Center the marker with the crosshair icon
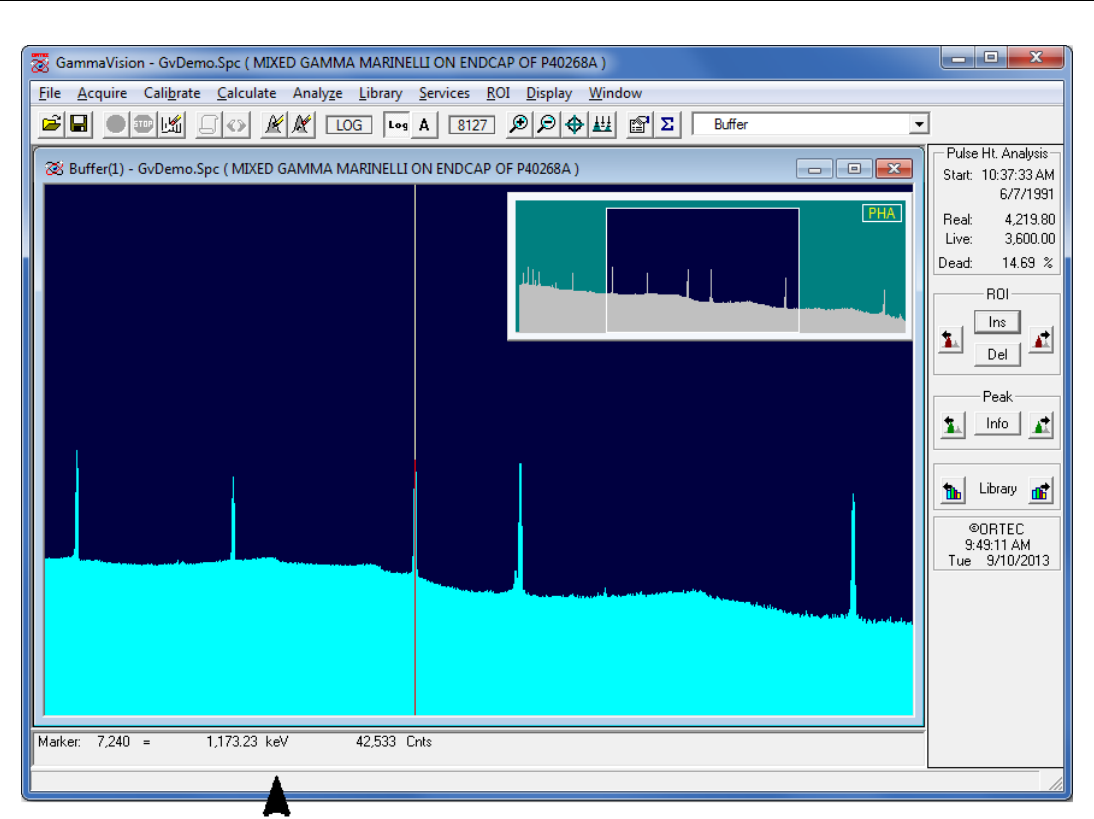Image resolution: width=1094 pixels, height=819 pixels. click(x=574, y=125)
